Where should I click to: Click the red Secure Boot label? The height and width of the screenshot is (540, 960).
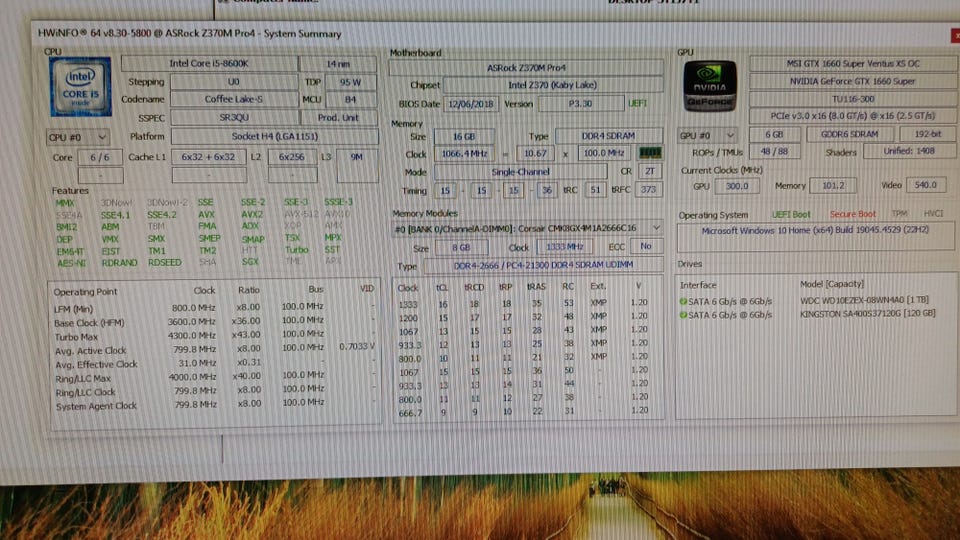point(852,214)
